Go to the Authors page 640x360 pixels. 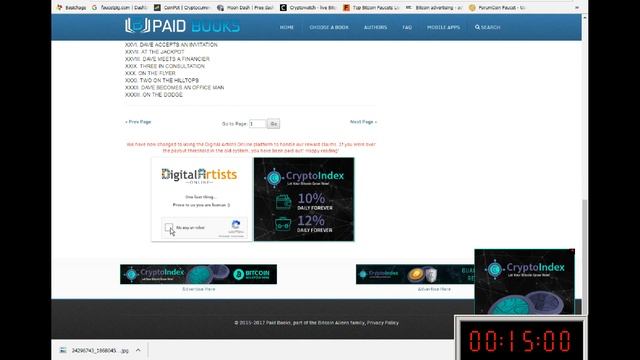click(x=375, y=27)
